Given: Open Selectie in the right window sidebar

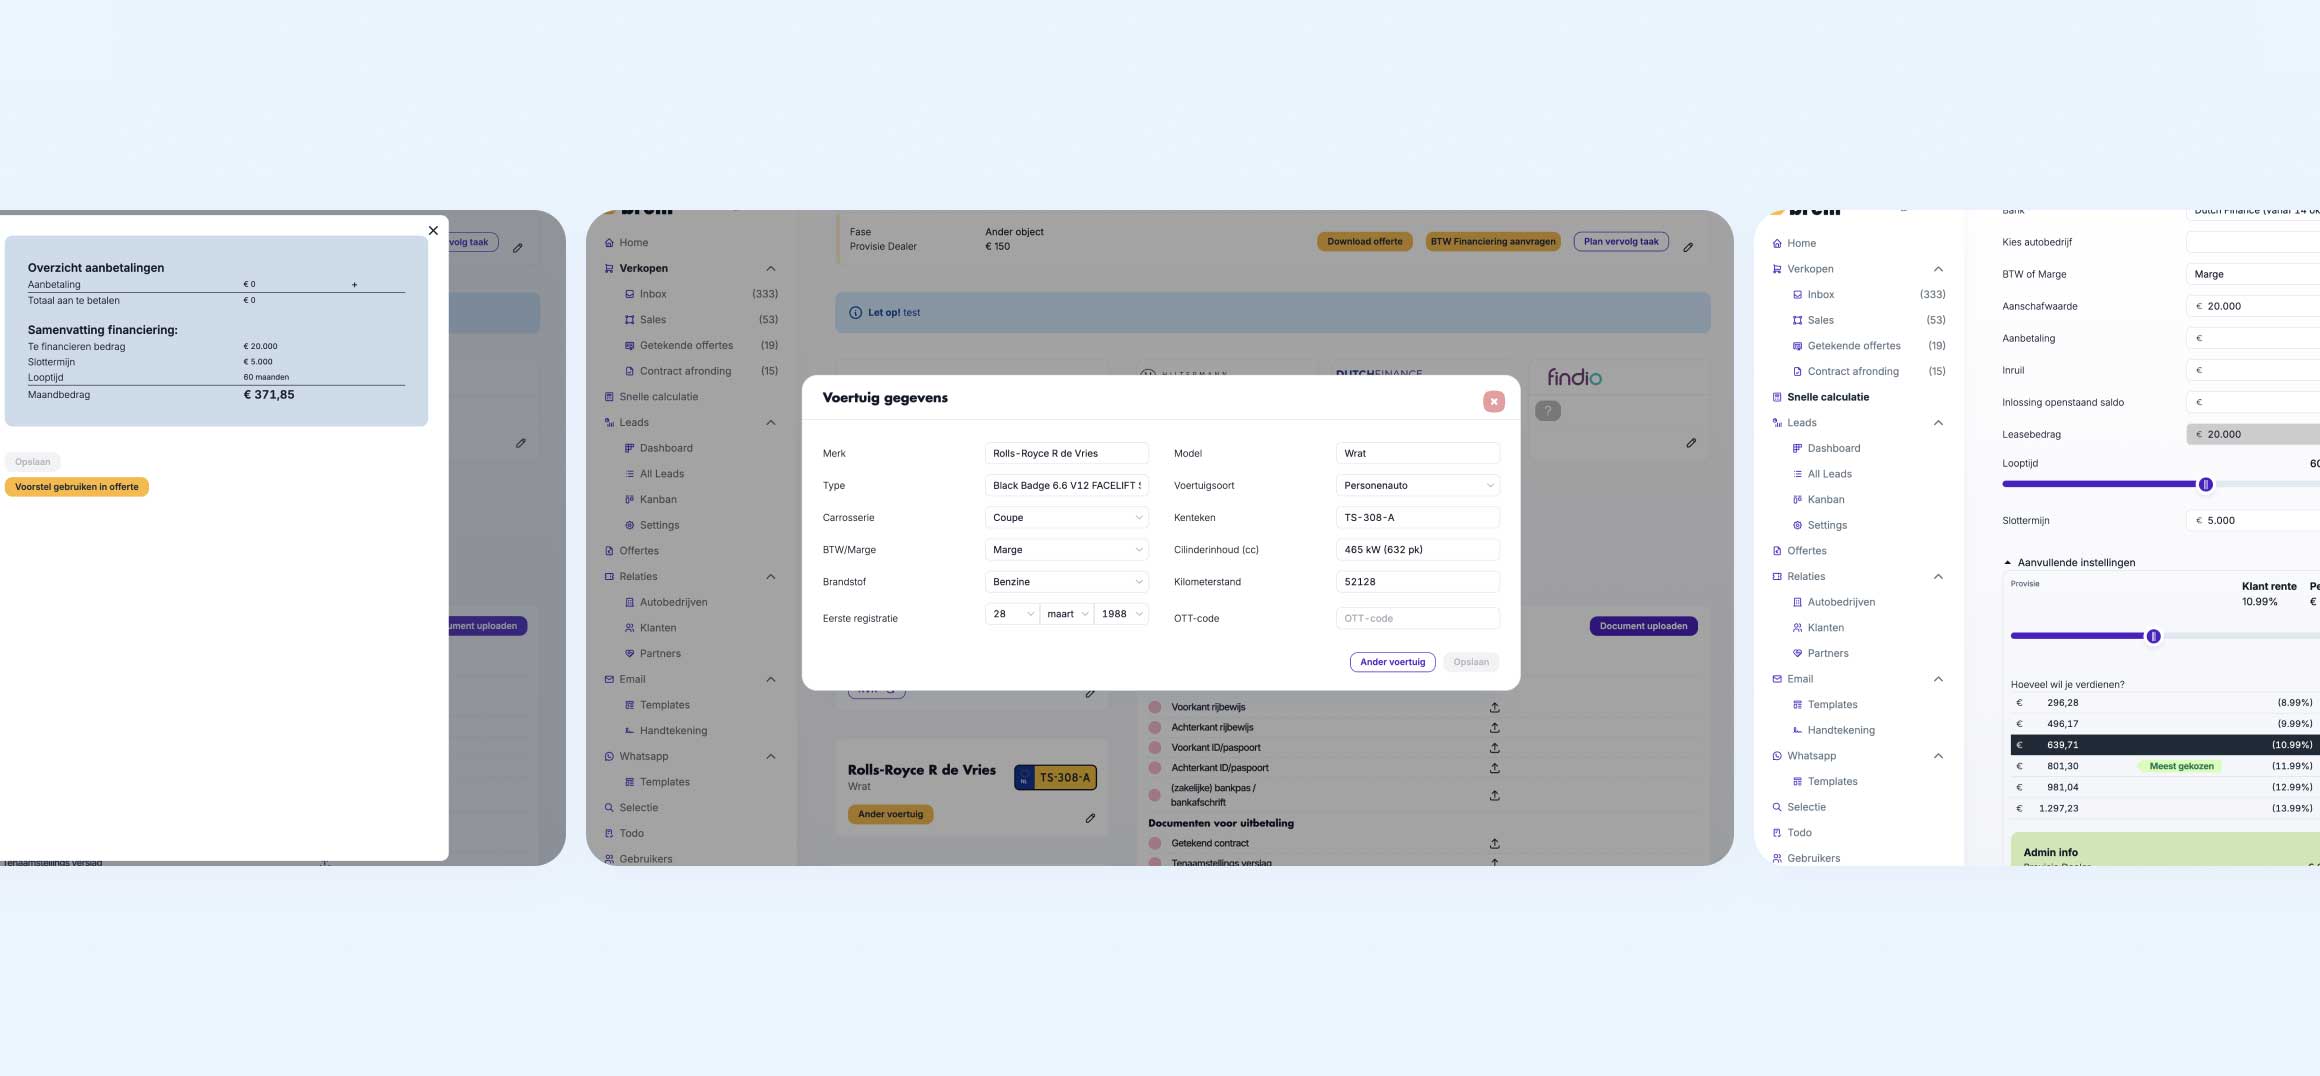Looking at the screenshot, I should pos(1806,807).
